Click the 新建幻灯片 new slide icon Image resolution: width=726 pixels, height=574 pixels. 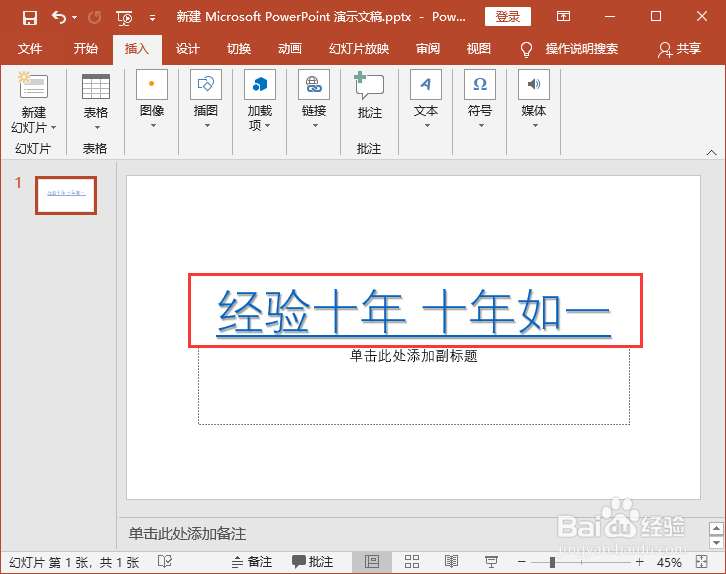point(33,85)
